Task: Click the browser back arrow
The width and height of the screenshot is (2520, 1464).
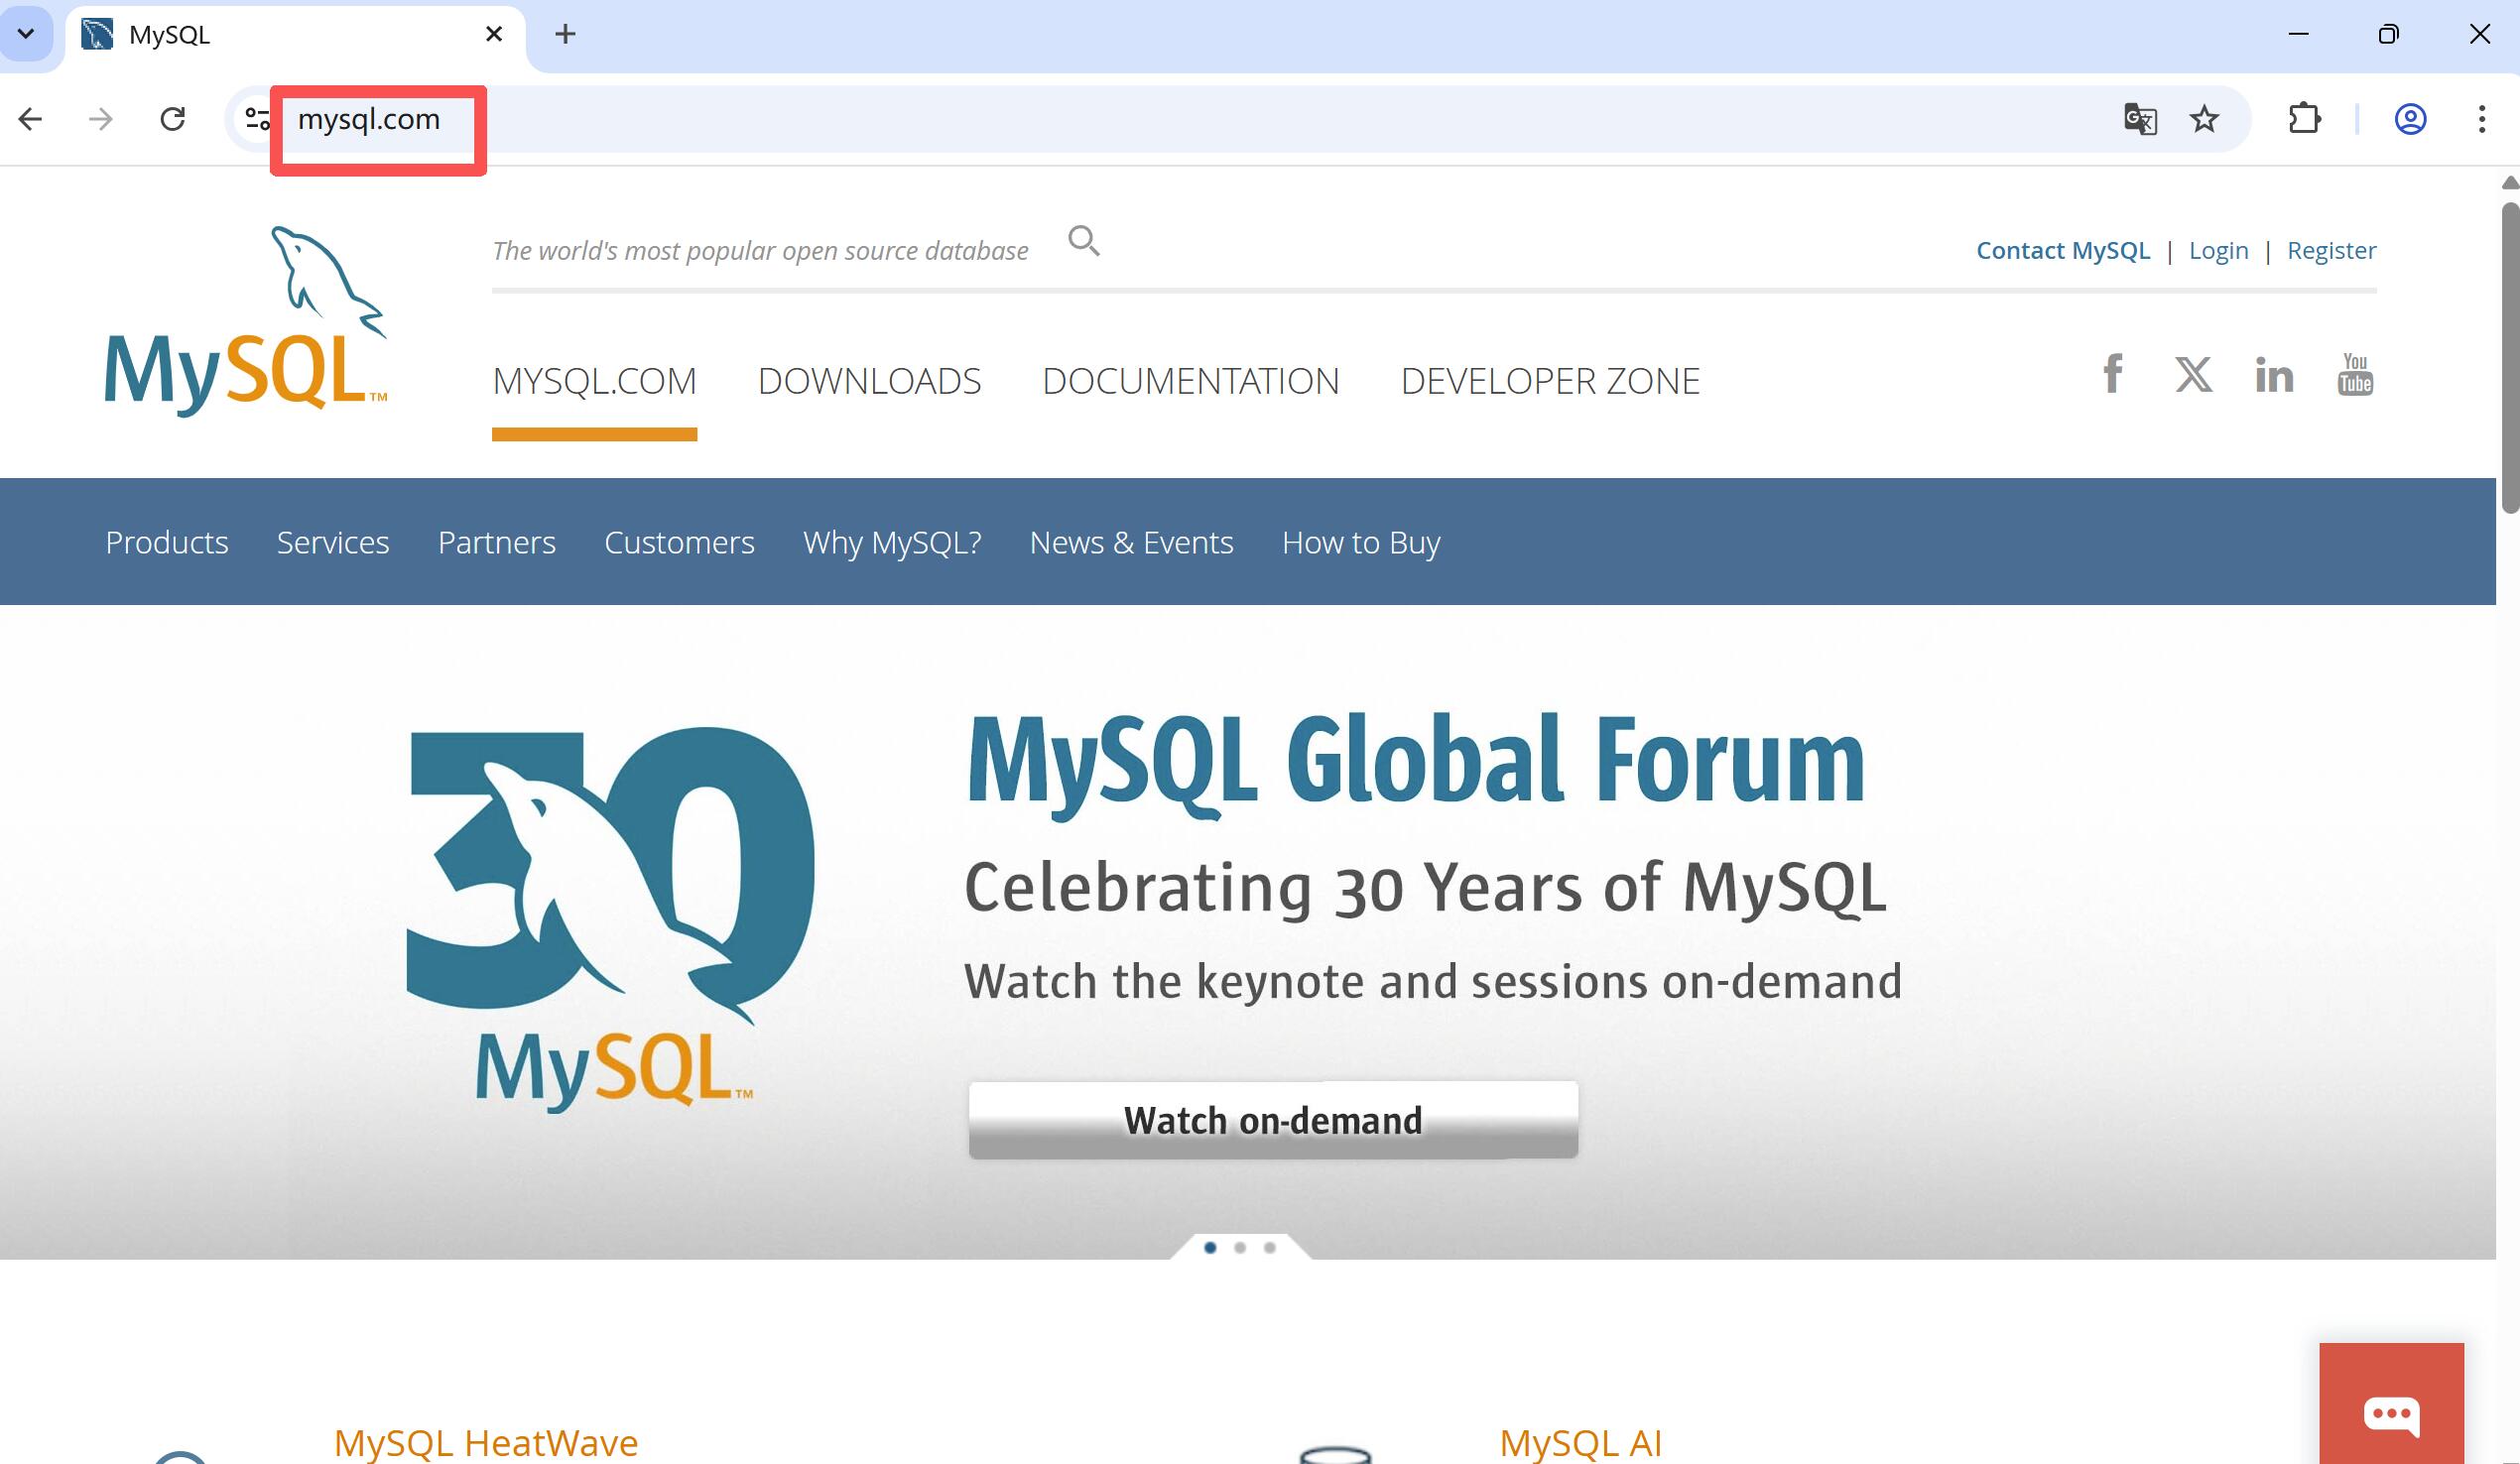Action: point(30,119)
